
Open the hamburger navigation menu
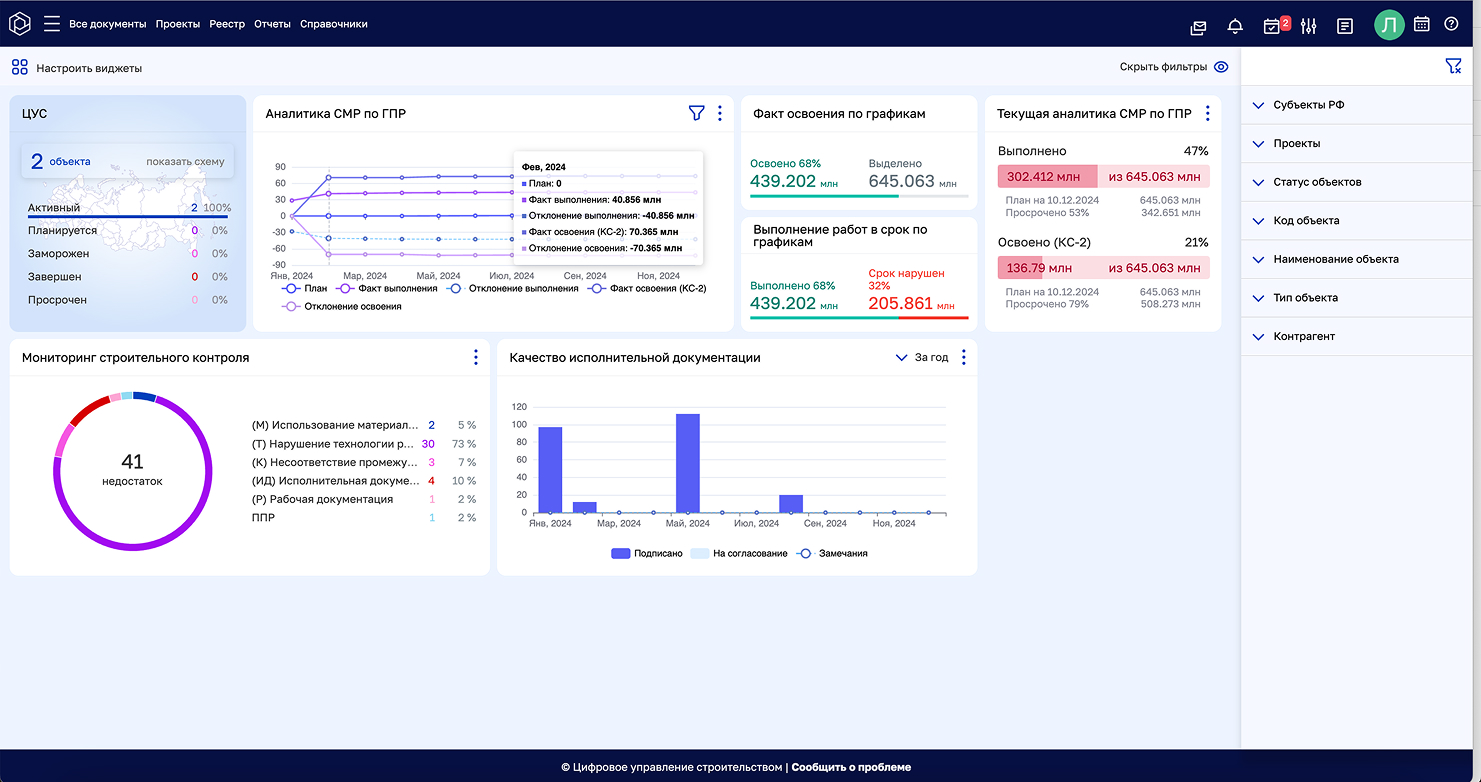(52, 24)
